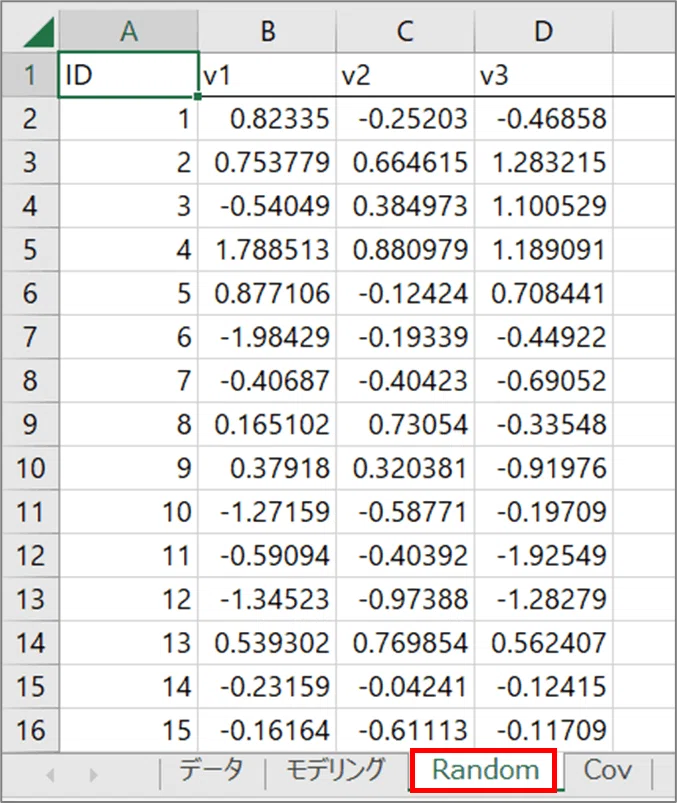
Task: Click cell containing 0.769854
Action: pos(406,643)
